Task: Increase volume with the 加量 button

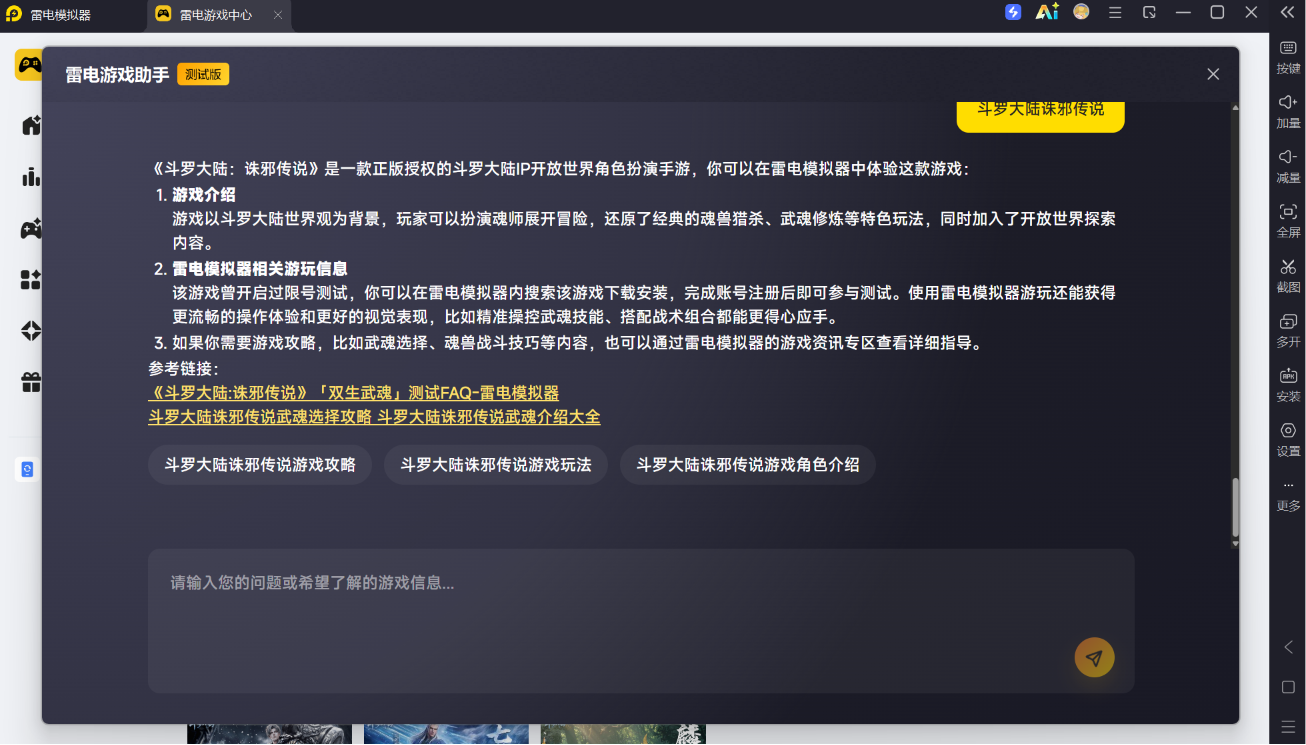Action: (1288, 111)
